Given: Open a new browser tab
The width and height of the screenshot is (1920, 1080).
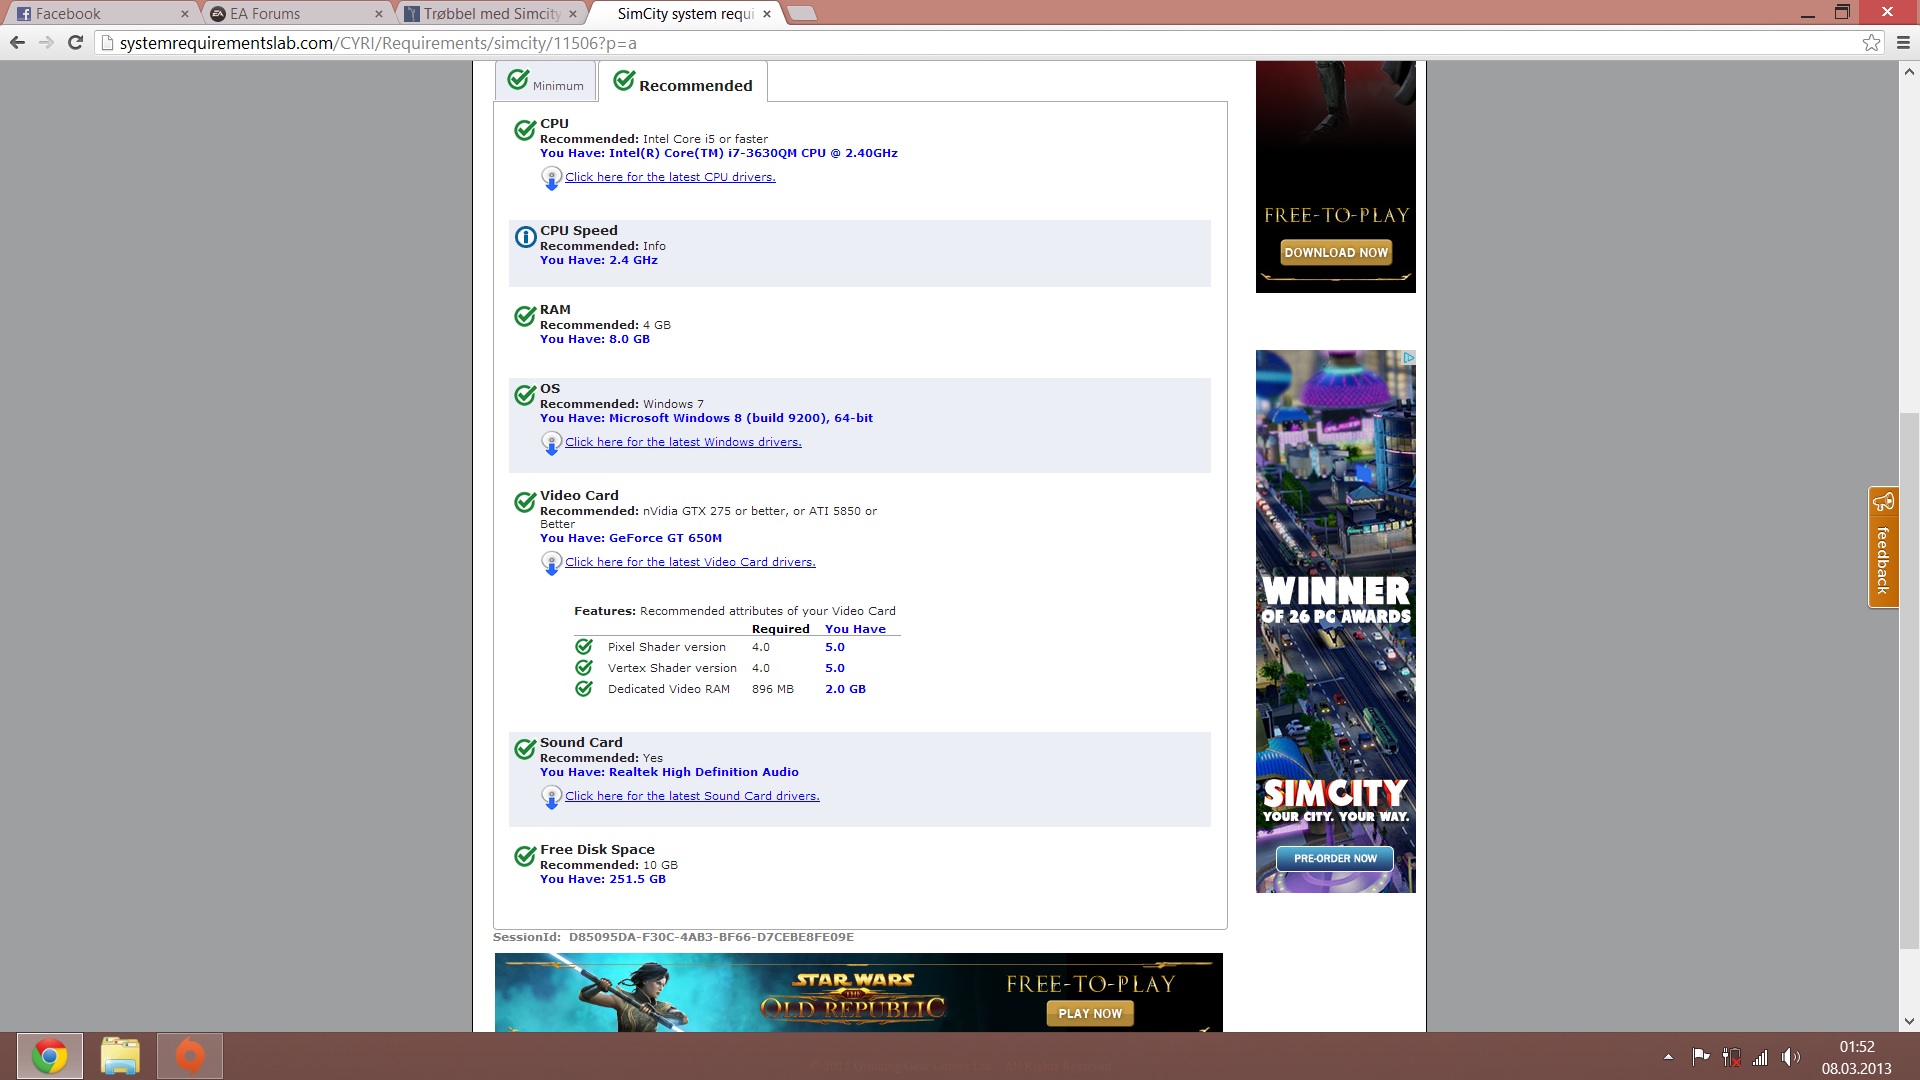Looking at the screenshot, I should coord(802,13).
